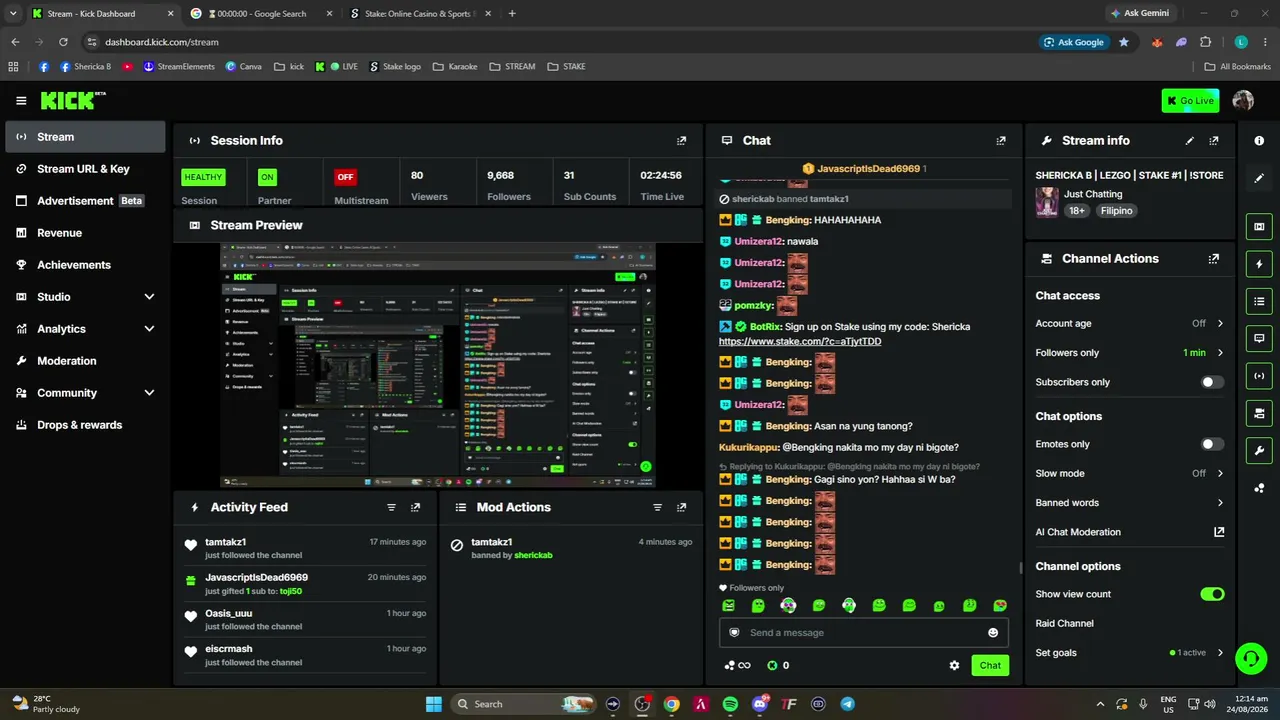Click the Send a message field
The height and width of the screenshot is (720, 1280).
click(x=864, y=633)
